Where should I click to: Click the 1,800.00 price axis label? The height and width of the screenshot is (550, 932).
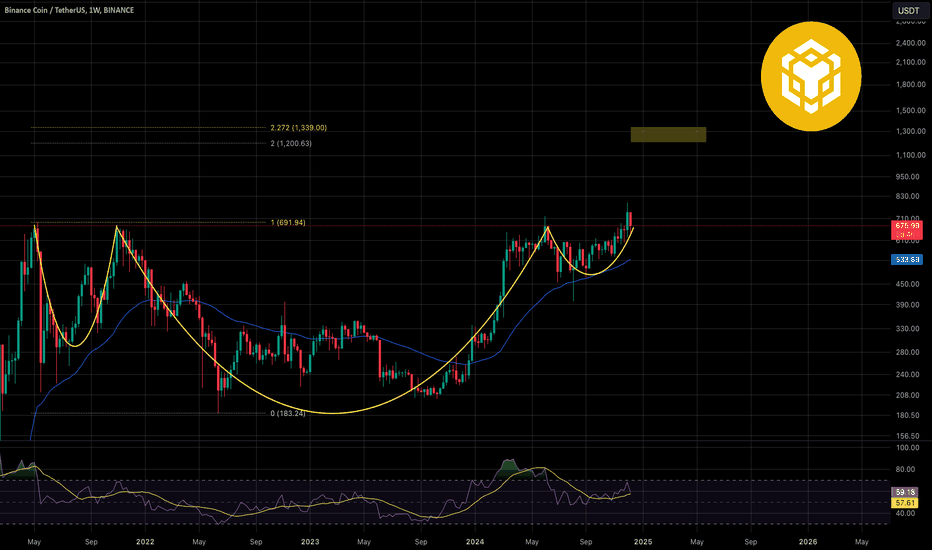pyautogui.click(x=910, y=84)
